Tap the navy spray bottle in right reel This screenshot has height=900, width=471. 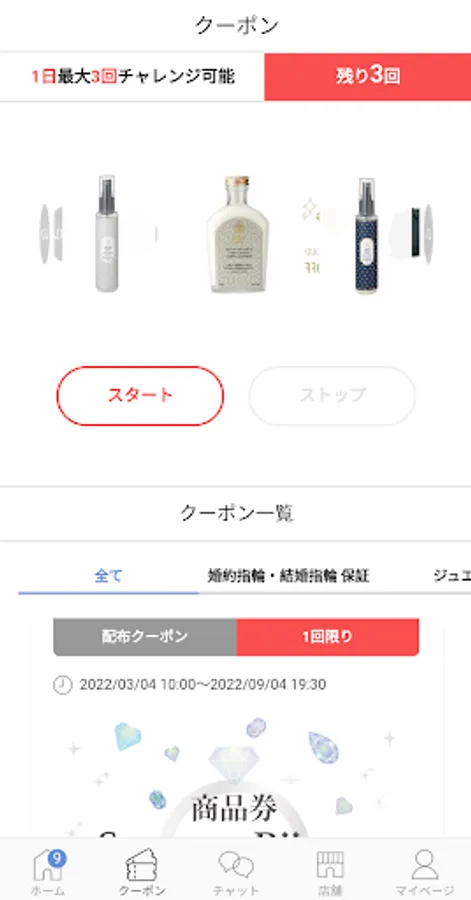coord(367,236)
